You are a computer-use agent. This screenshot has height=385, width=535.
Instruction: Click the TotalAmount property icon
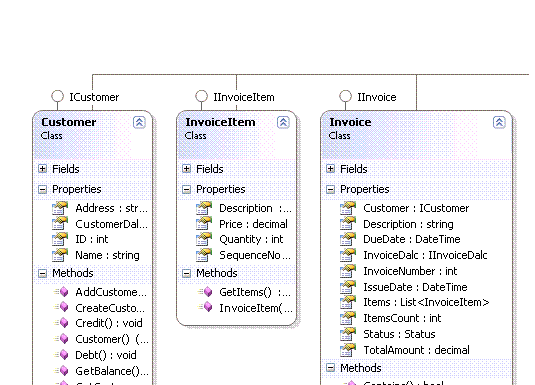tap(348, 350)
